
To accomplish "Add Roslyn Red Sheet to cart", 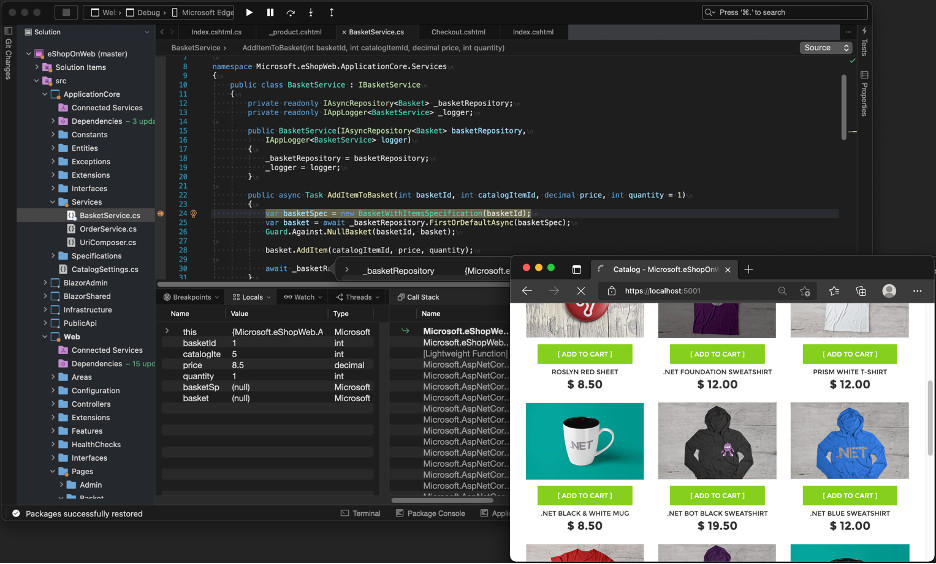I will pyautogui.click(x=584, y=354).
